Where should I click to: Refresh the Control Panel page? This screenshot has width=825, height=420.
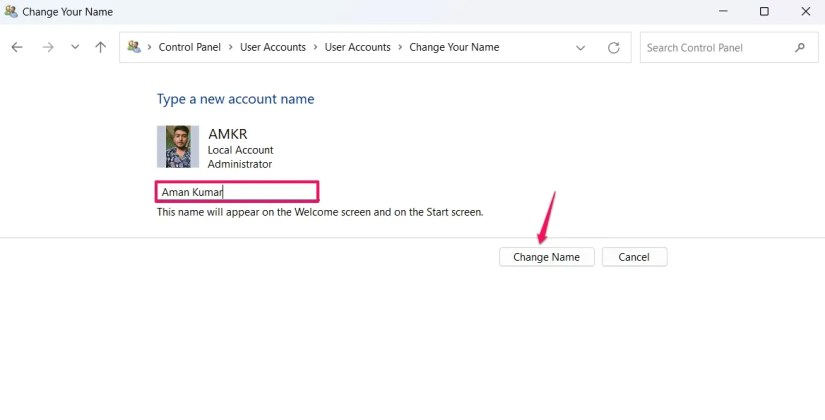point(614,47)
